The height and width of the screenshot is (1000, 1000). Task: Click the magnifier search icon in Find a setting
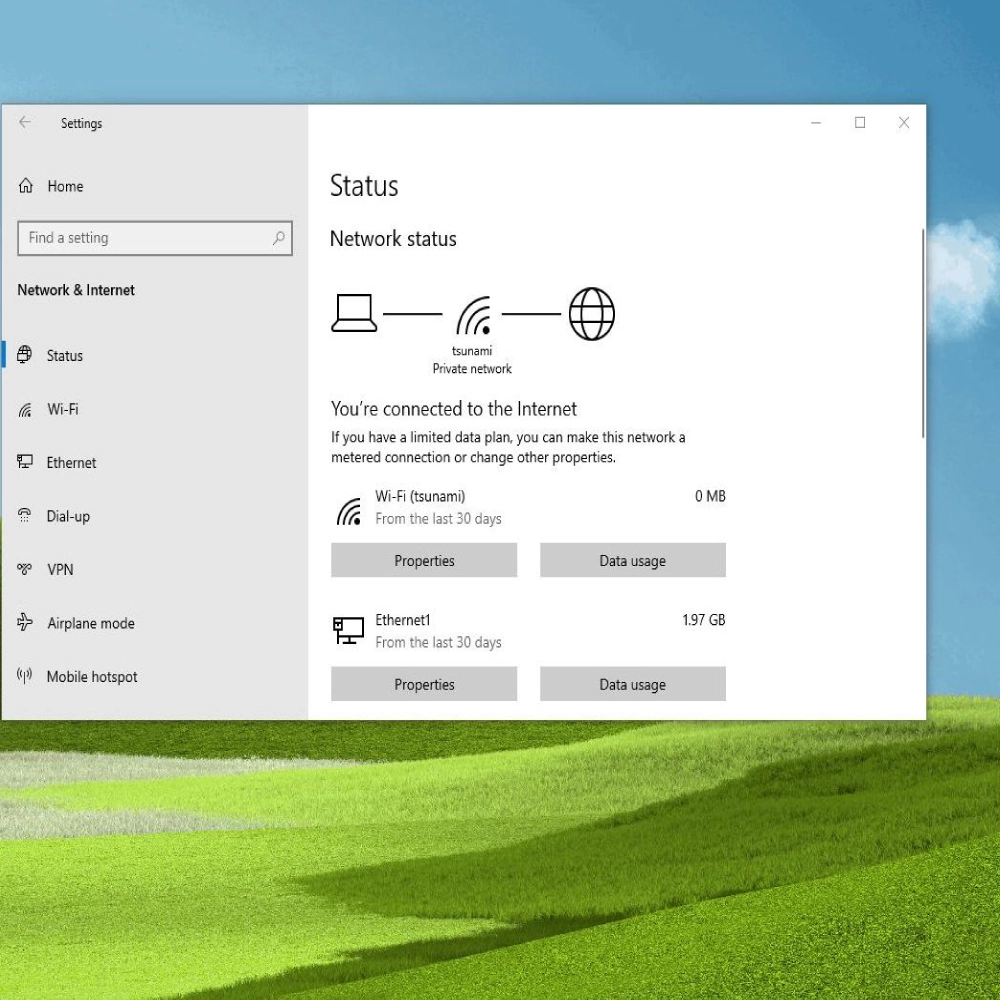279,238
